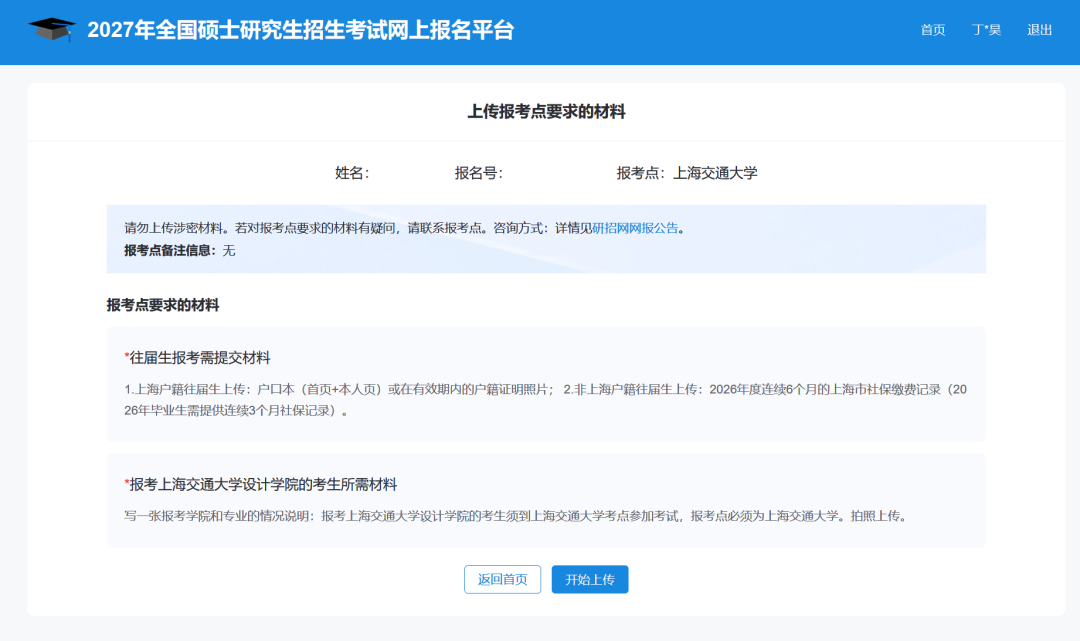Image resolution: width=1080 pixels, height=641 pixels.
Task: Click the 往届生报考需提交材料 card title
Action: [197, 357]
